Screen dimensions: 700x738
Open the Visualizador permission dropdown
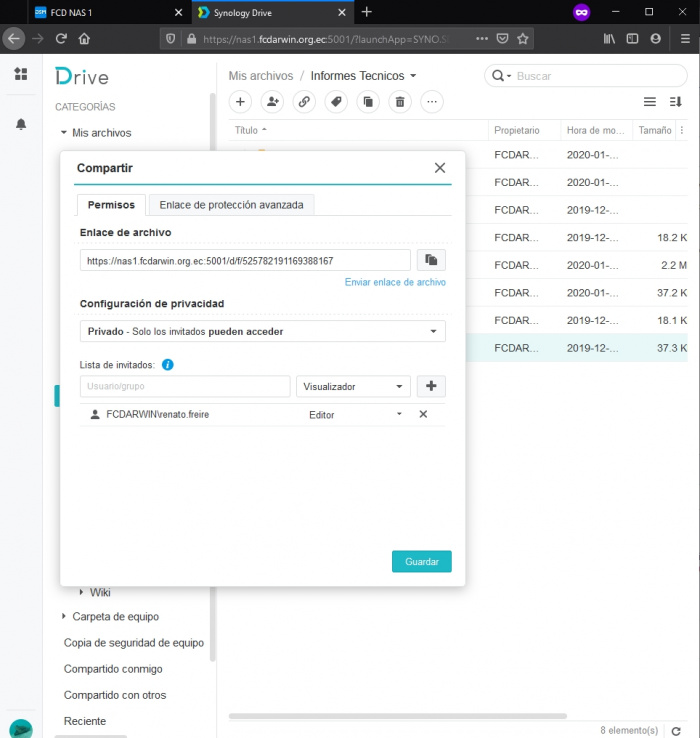point(353,386)
